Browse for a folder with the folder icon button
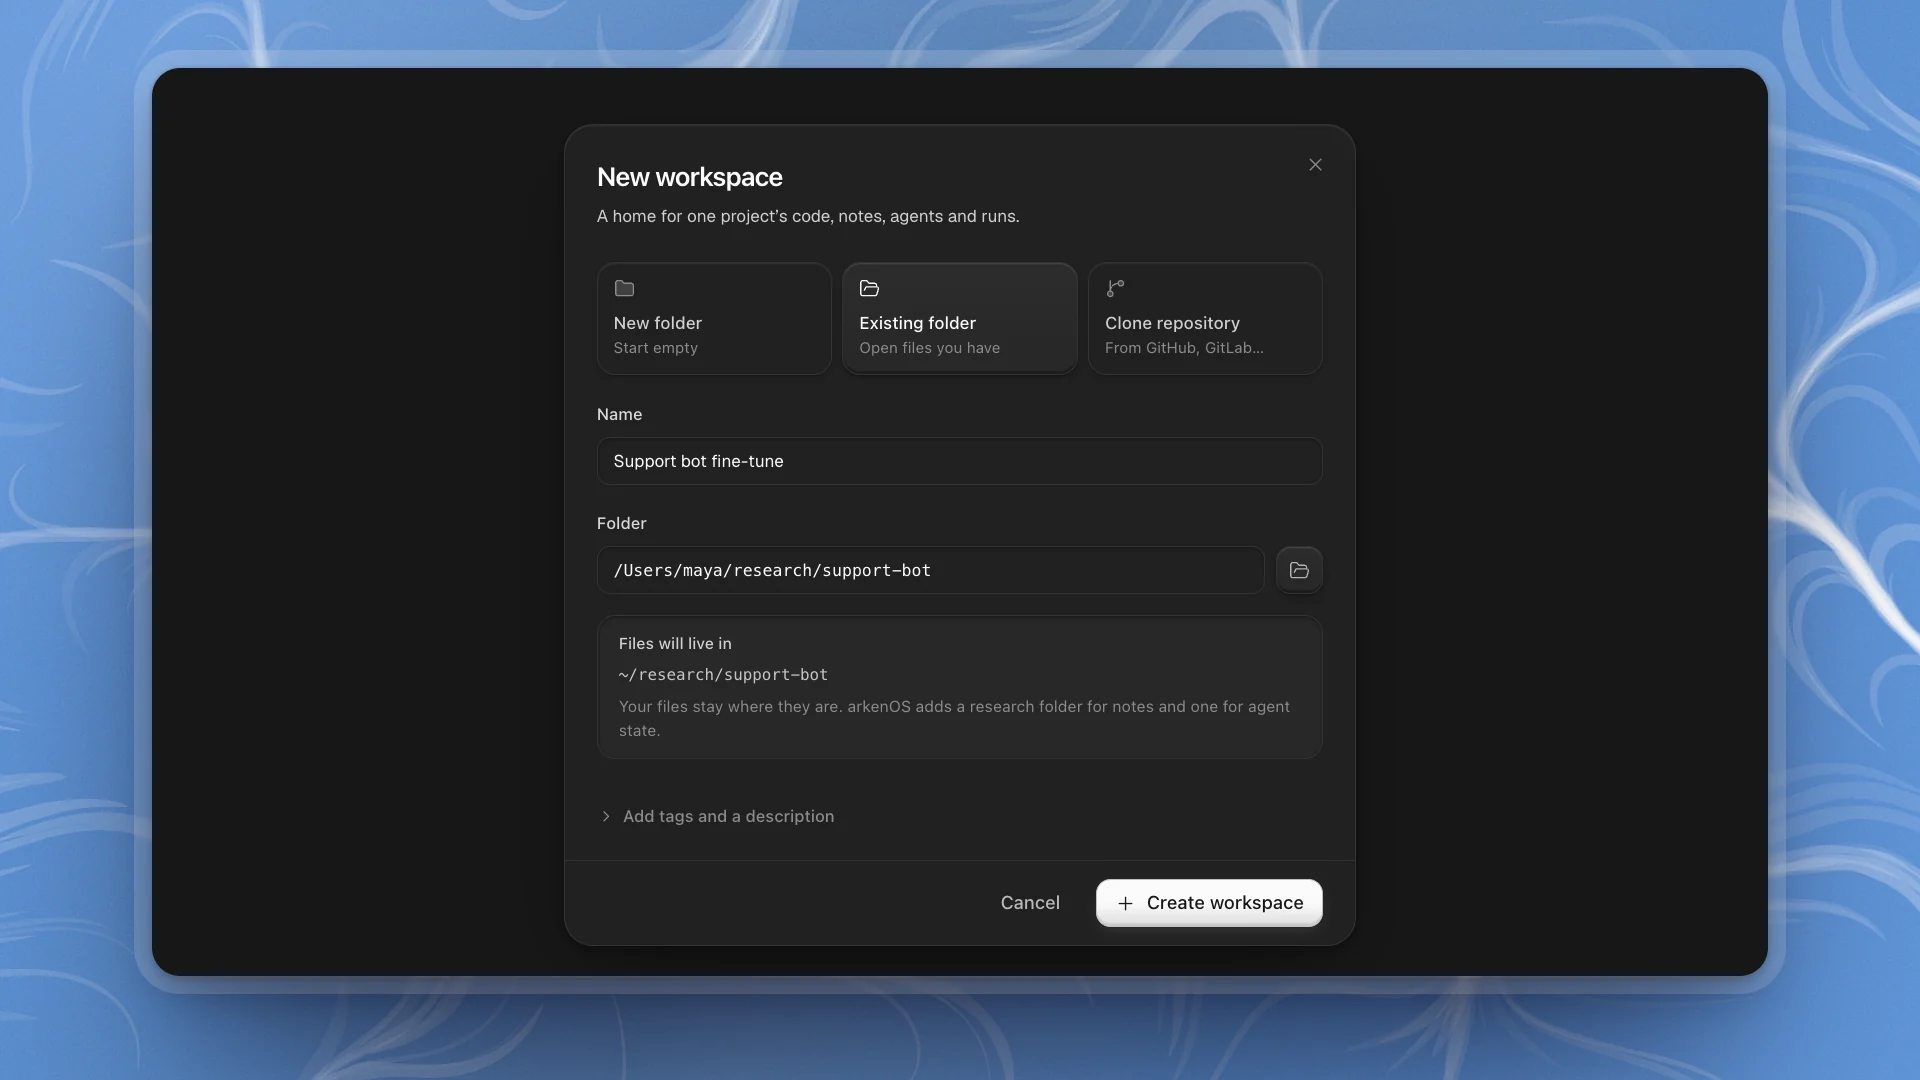 click(x=1299, y=570)
